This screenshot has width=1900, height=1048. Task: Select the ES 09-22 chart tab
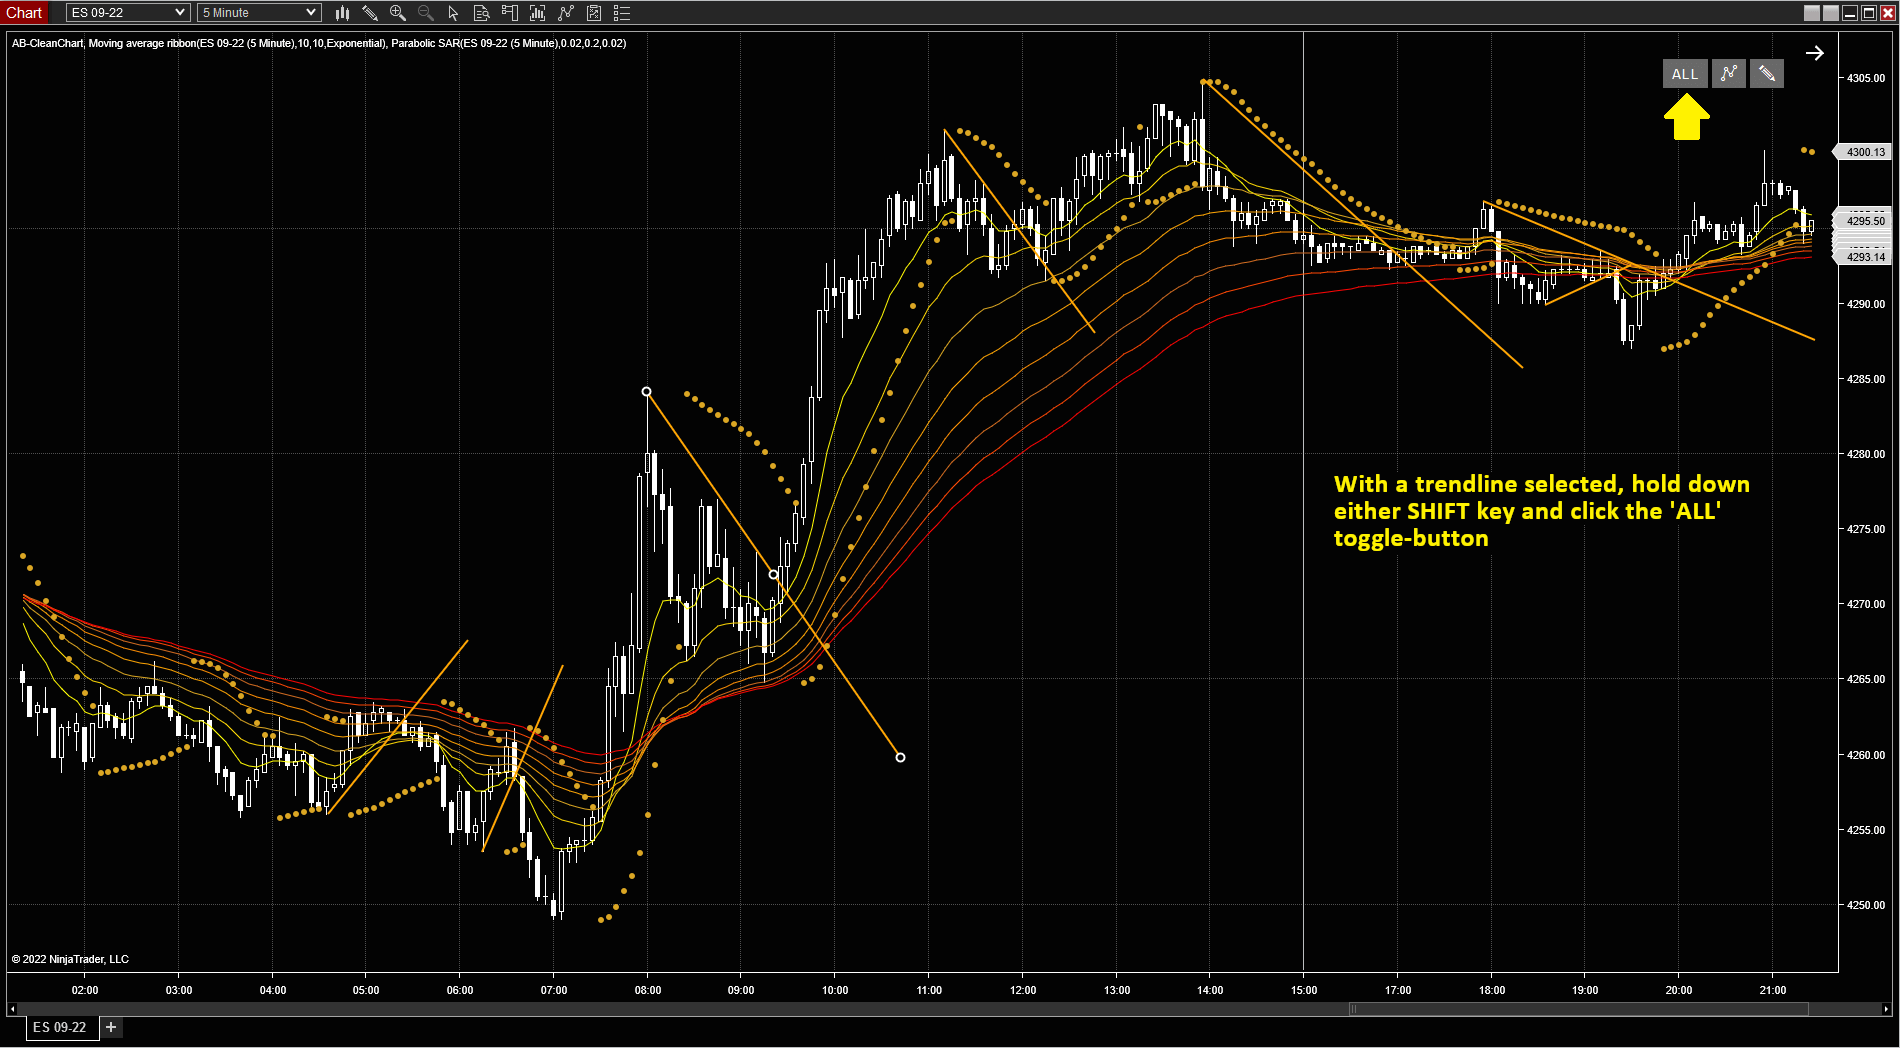(x=60, y=1027)
